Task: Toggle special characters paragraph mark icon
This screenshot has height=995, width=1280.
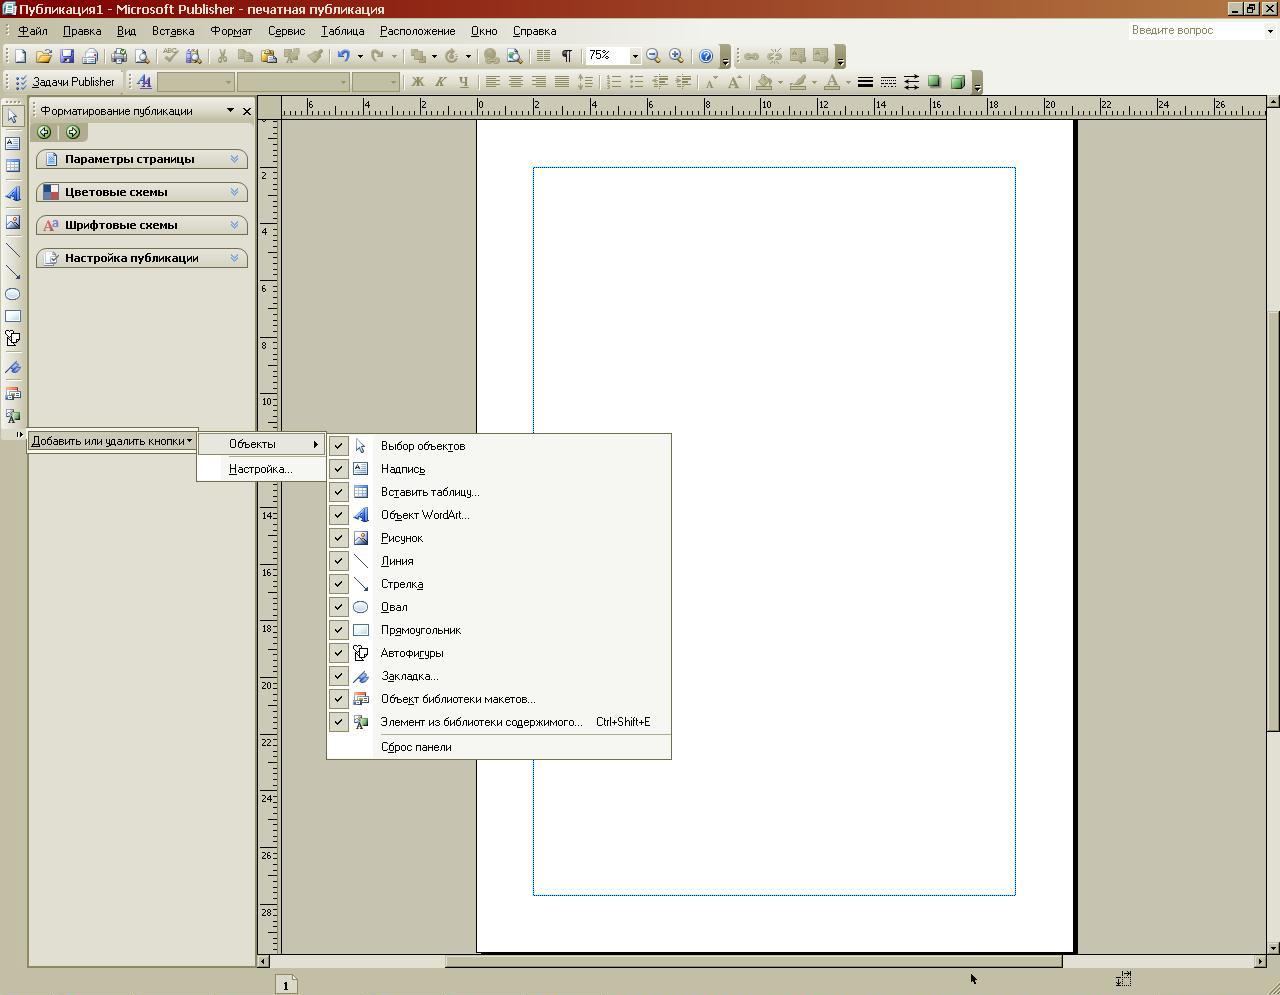Action: coord(567,57)
